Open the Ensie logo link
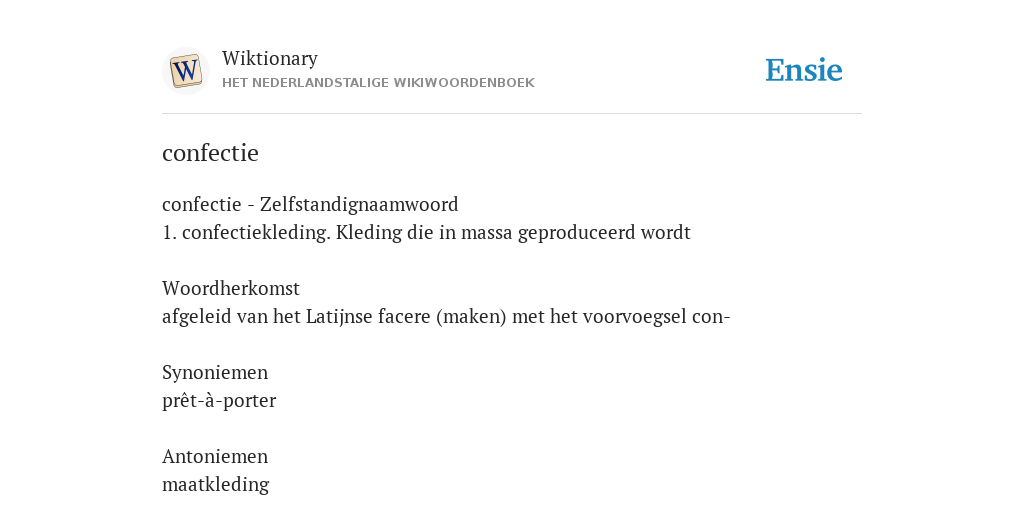 [x=804, y=70]
